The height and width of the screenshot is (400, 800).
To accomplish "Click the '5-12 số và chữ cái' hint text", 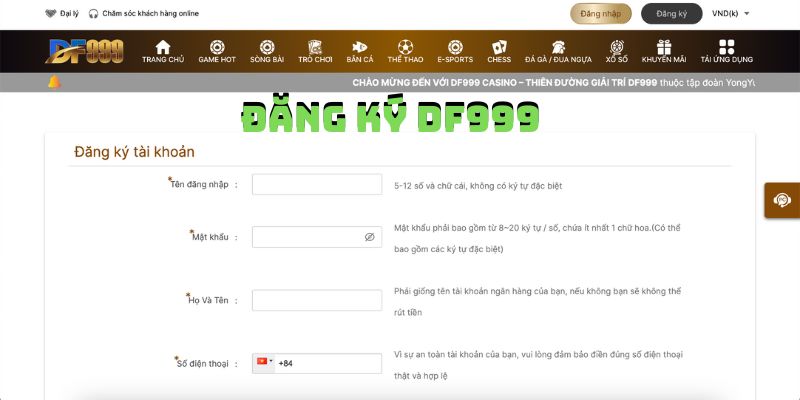I will pos(478,186).
